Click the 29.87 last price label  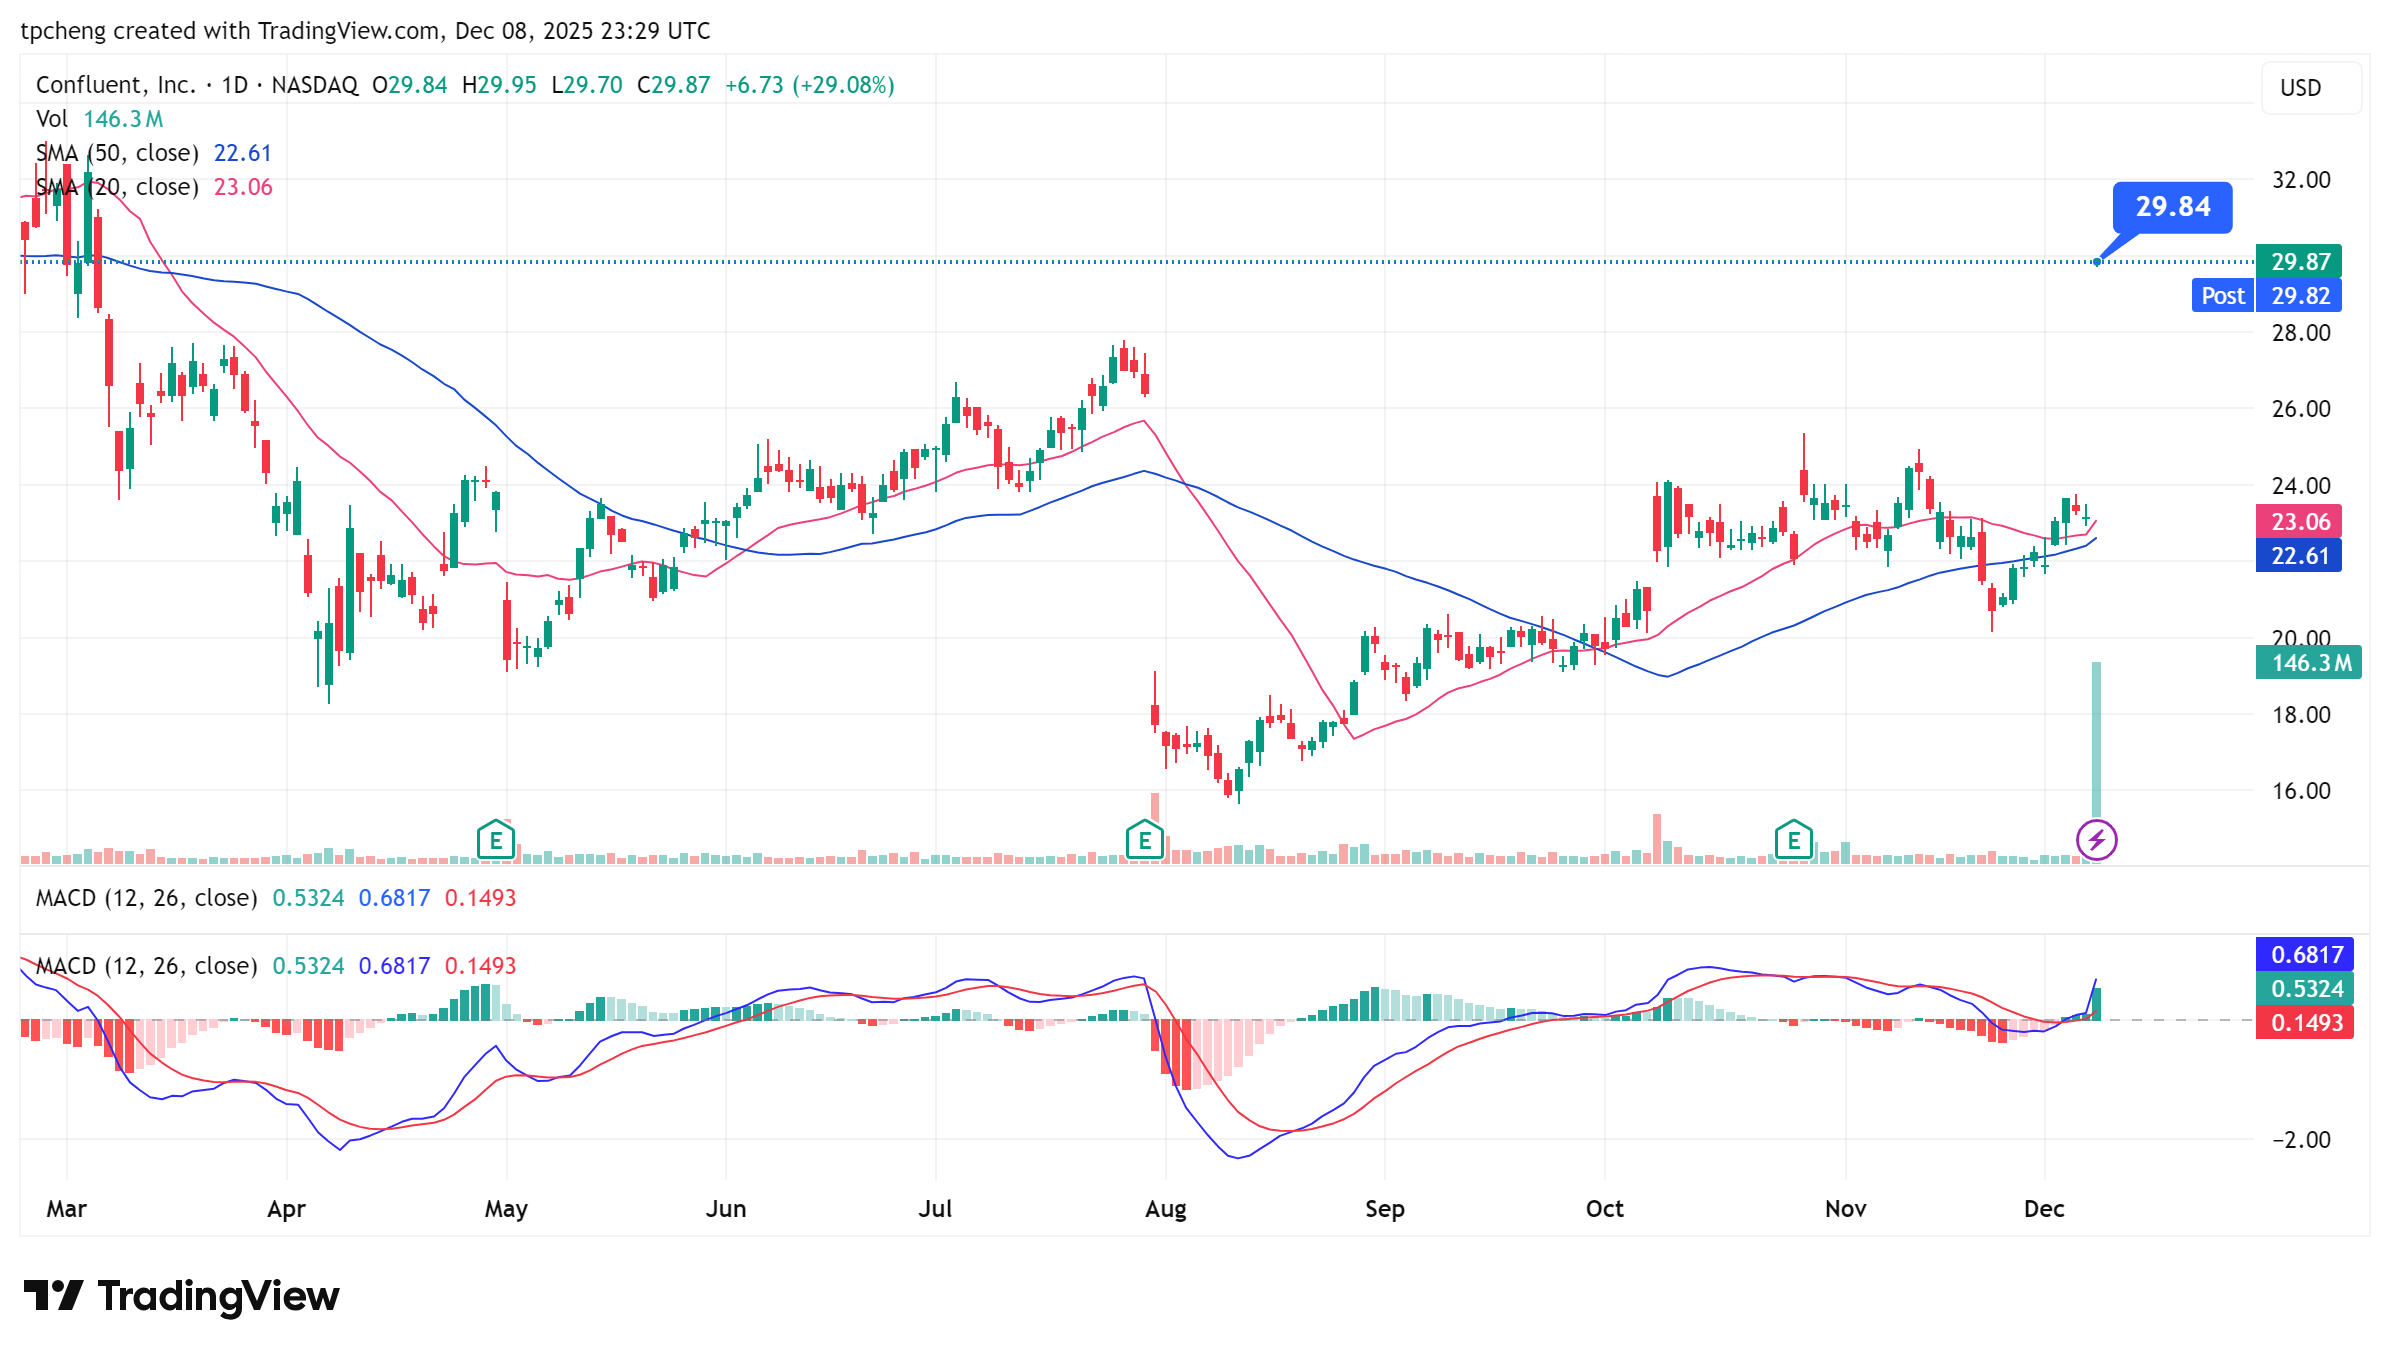(2299, 262)
